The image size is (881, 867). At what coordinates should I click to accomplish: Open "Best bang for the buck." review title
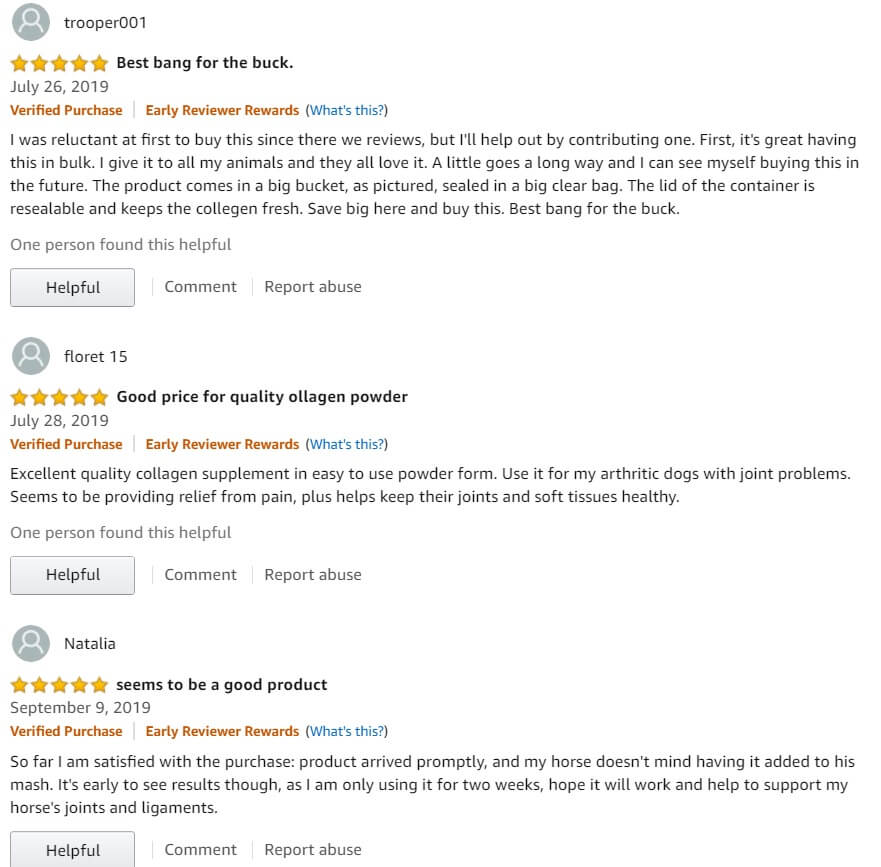205,63
